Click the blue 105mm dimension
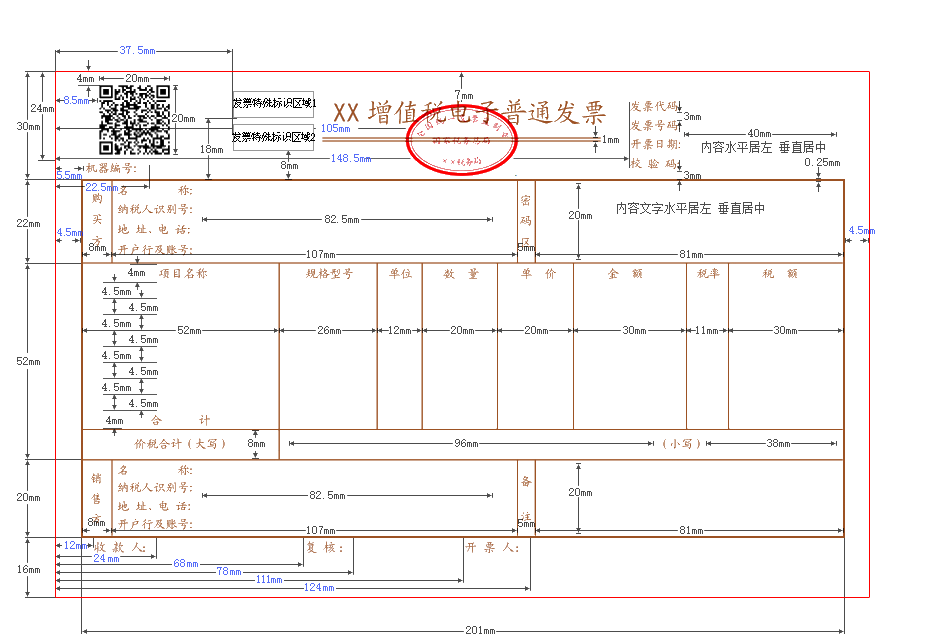This screenshot has height=638, width=926. pyautogui.click(x=335, y=128)
